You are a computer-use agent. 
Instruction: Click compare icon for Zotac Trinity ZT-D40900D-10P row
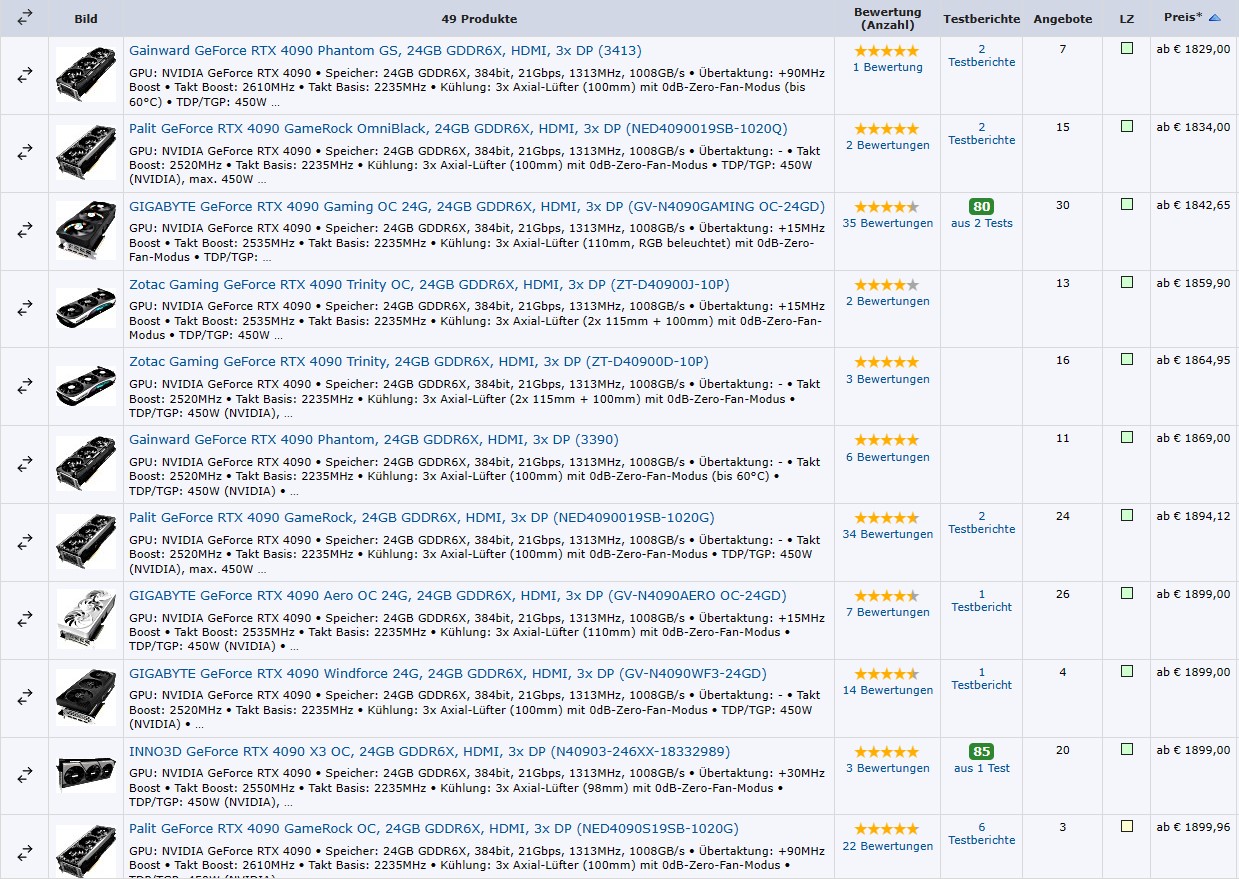(25, 386)
